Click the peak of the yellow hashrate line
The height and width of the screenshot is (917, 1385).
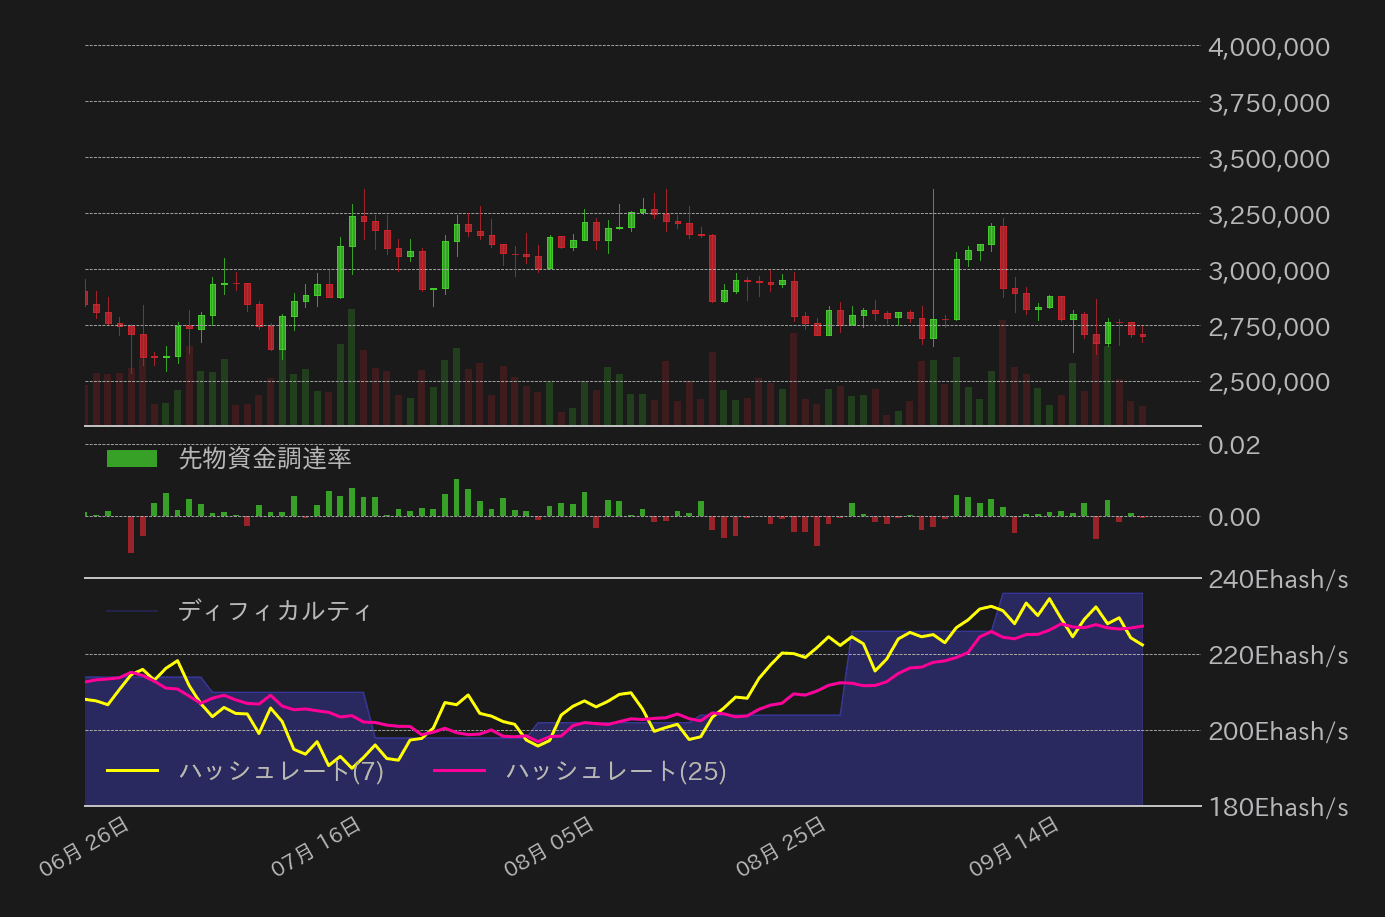[x=1051, y=598]
